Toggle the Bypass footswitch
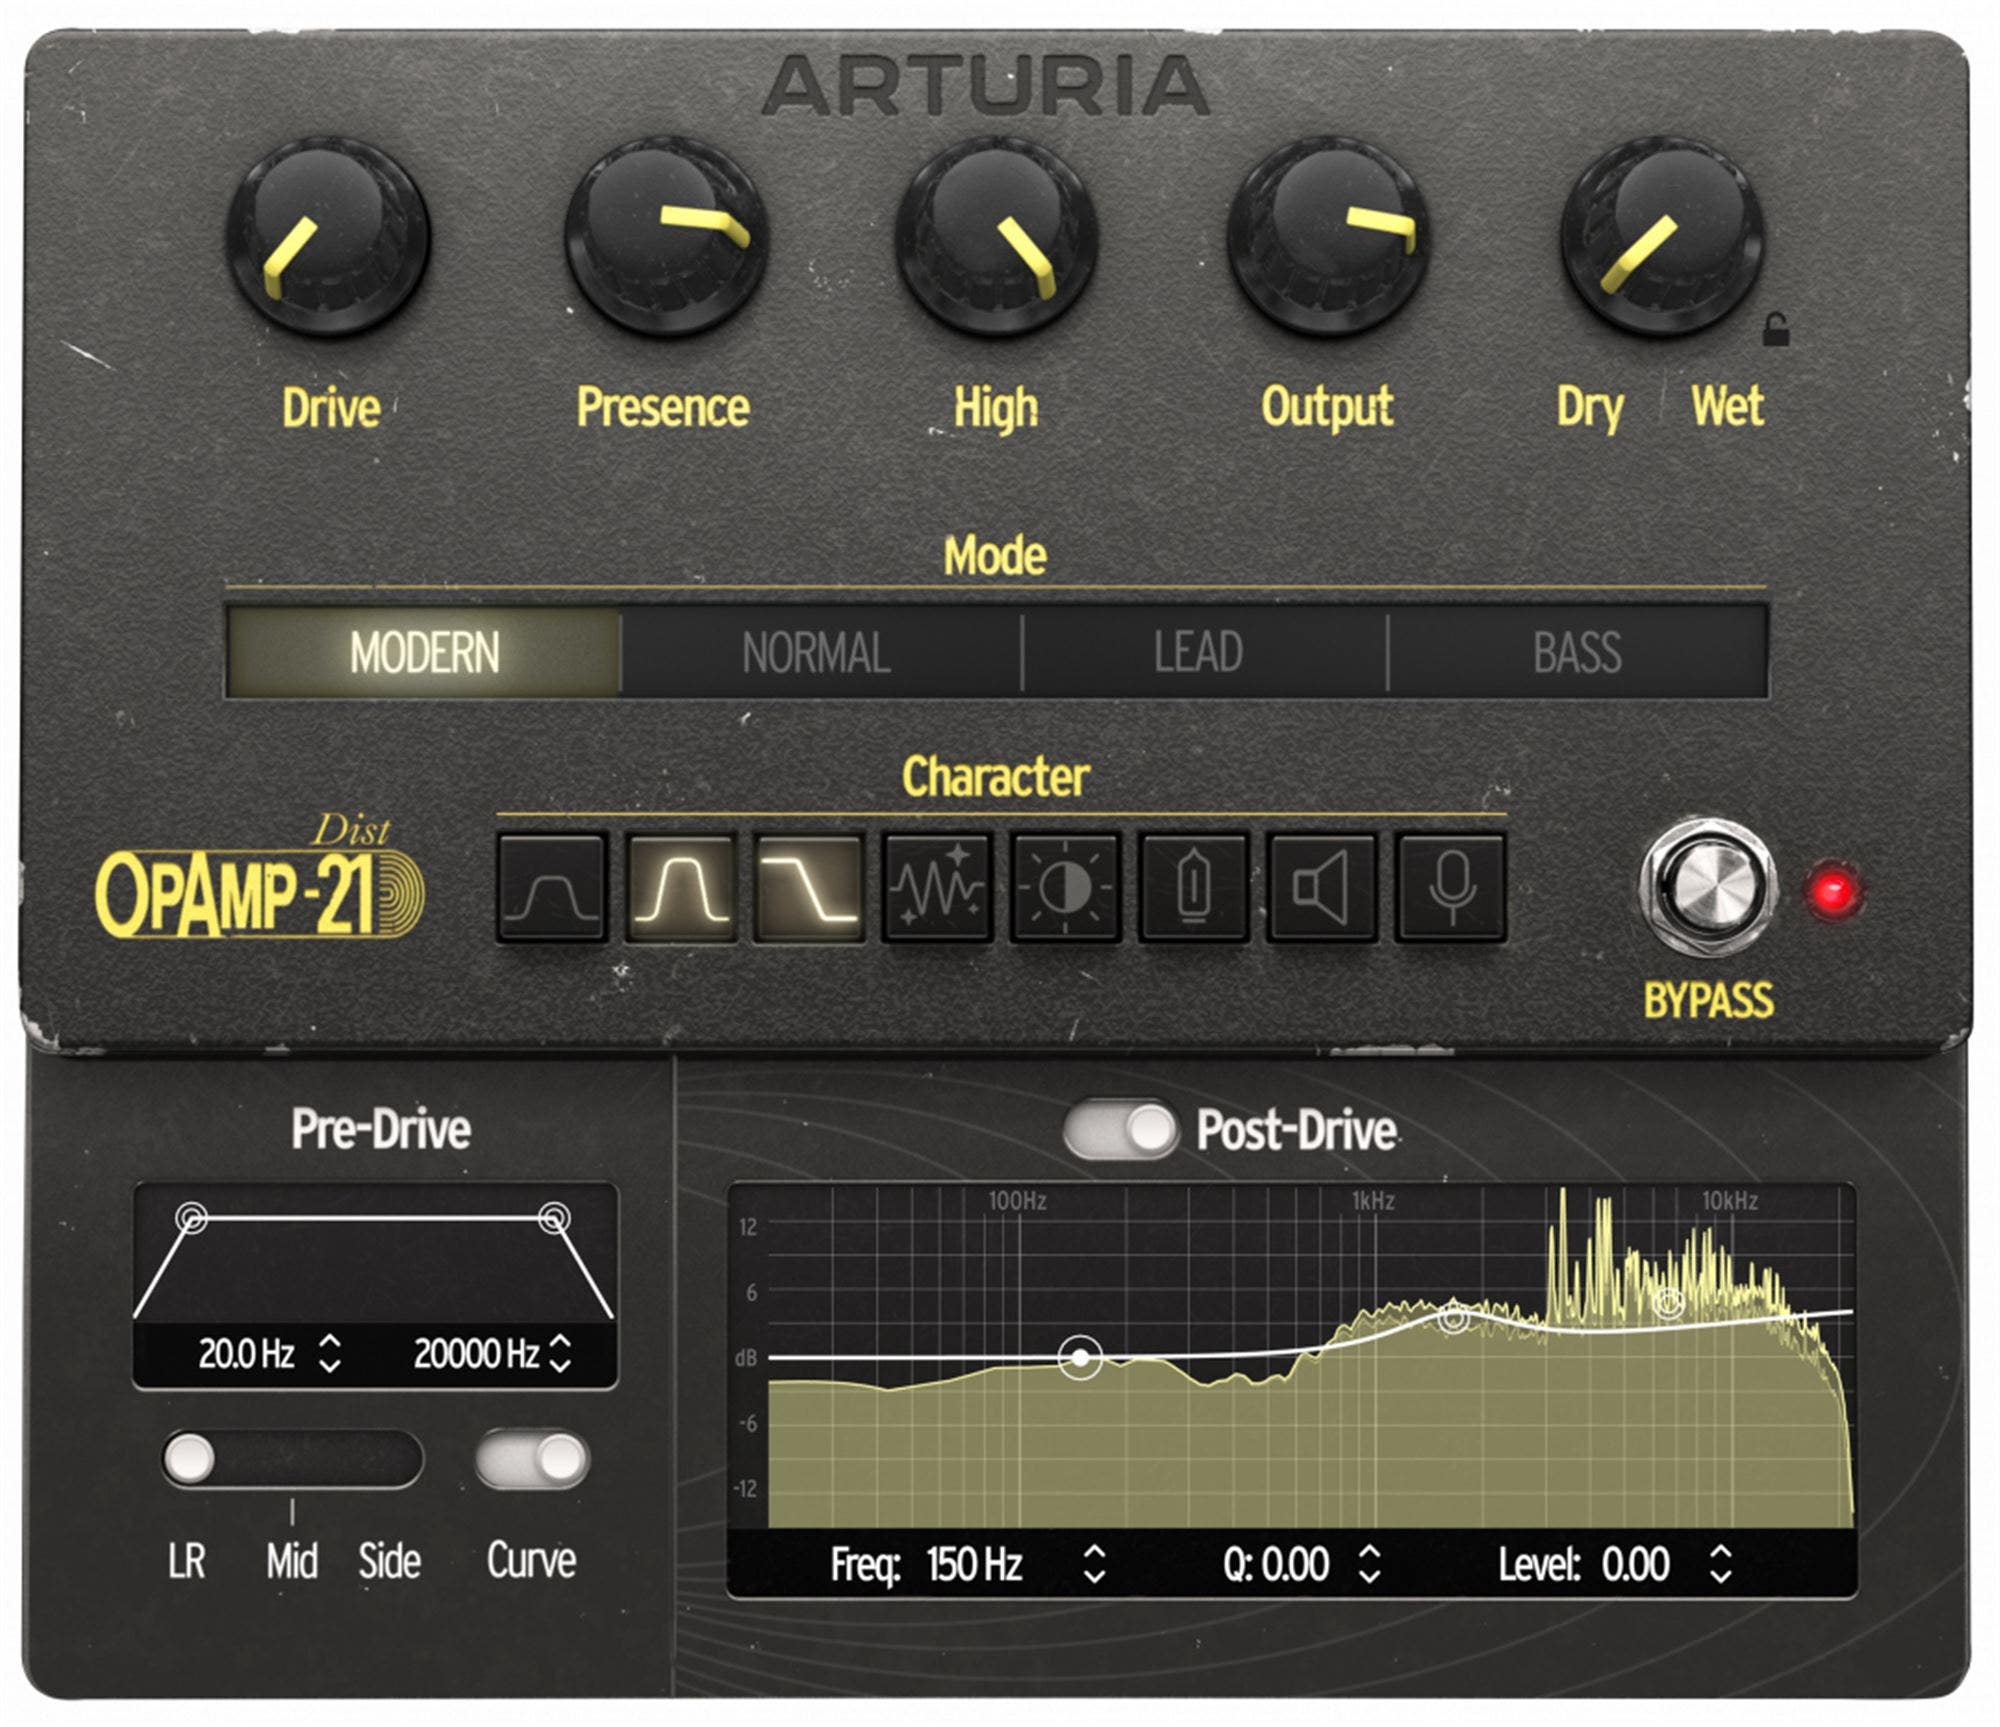2000x1727 pixels. point(1708,886)
